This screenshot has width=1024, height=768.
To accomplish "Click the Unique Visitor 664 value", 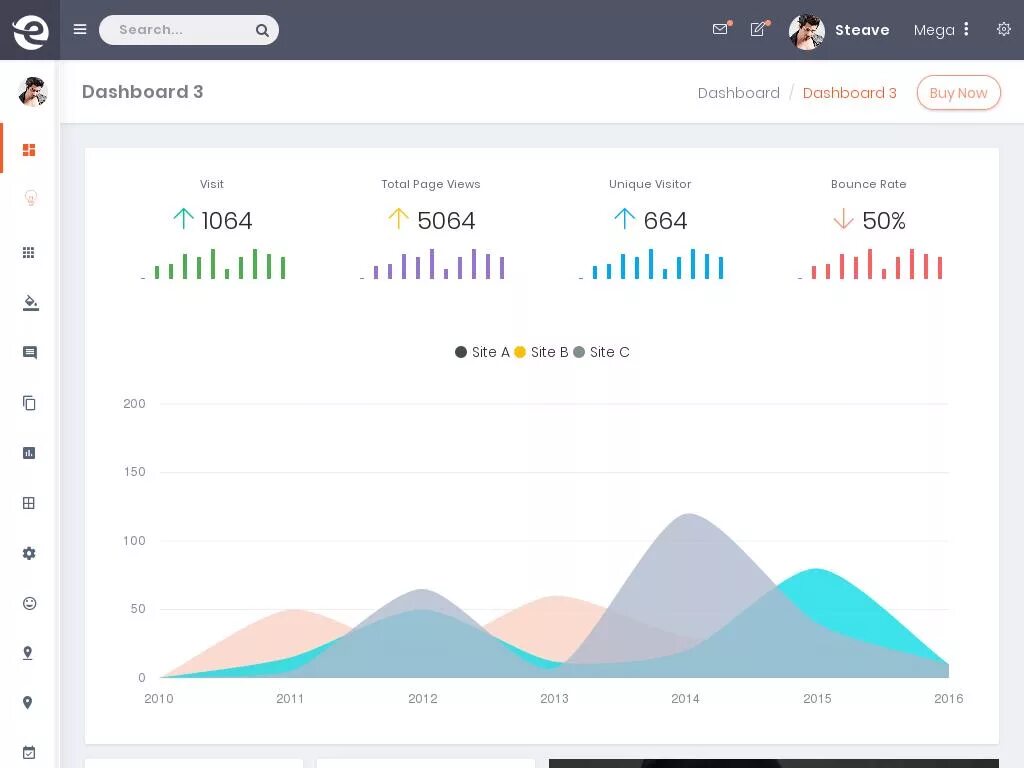I will tap(665, 221).
